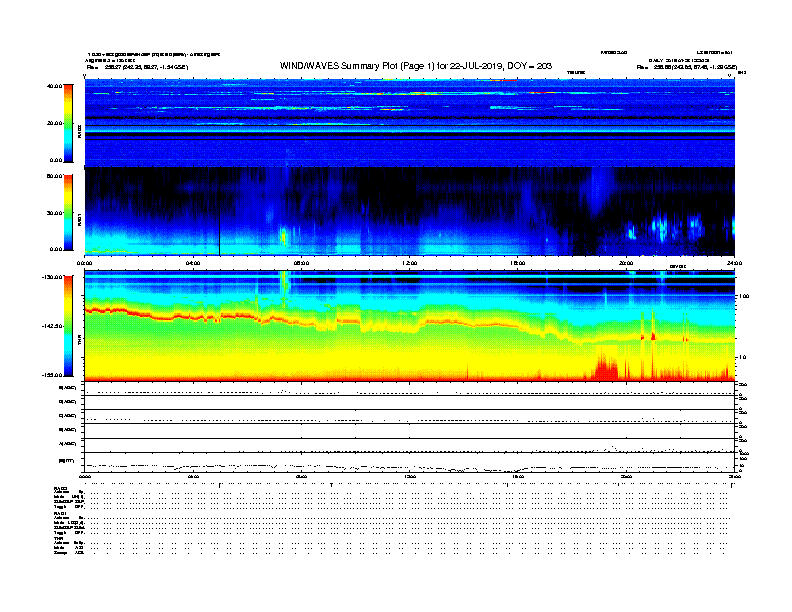Click 00:00 tick label under RAD1 panel
This screenshot has width=792, height=612.
84,263
